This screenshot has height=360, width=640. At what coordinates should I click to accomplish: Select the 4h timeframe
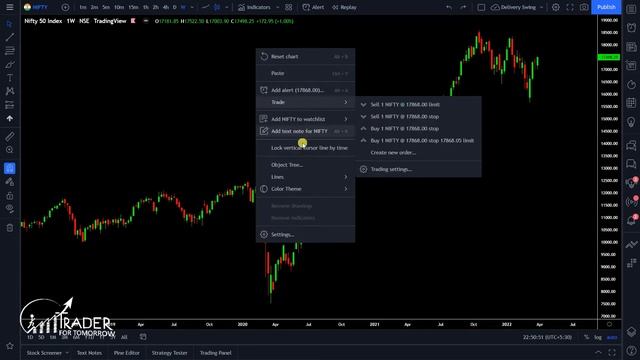tap(166, 7)
